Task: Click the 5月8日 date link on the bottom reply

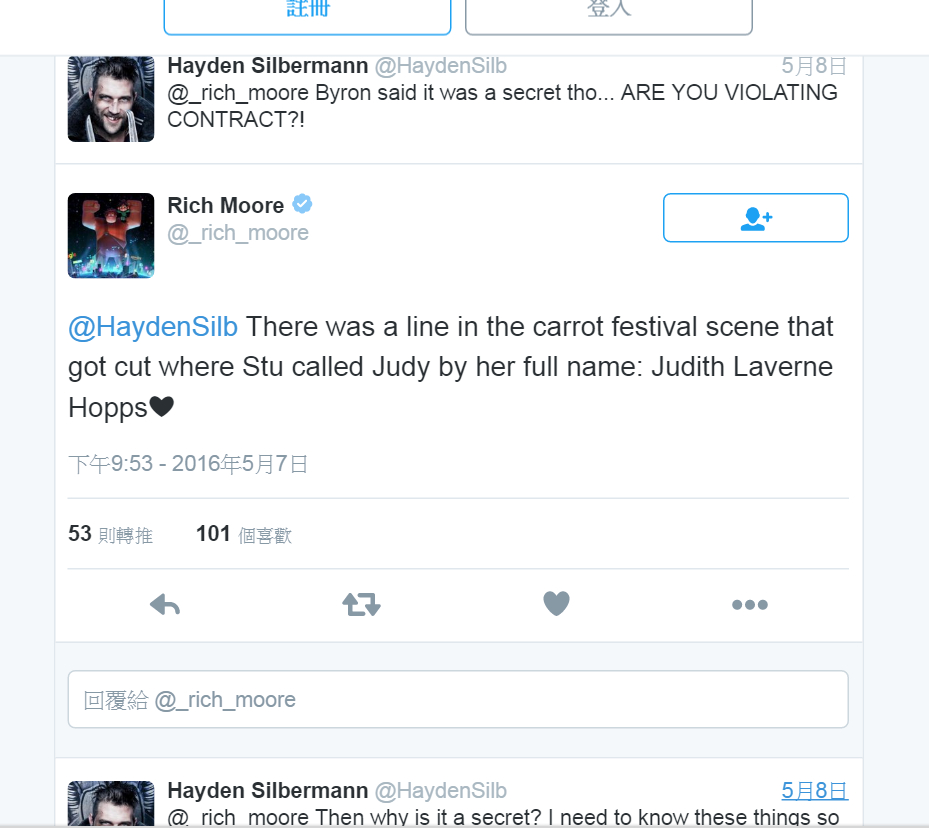Action: point(814,791)
